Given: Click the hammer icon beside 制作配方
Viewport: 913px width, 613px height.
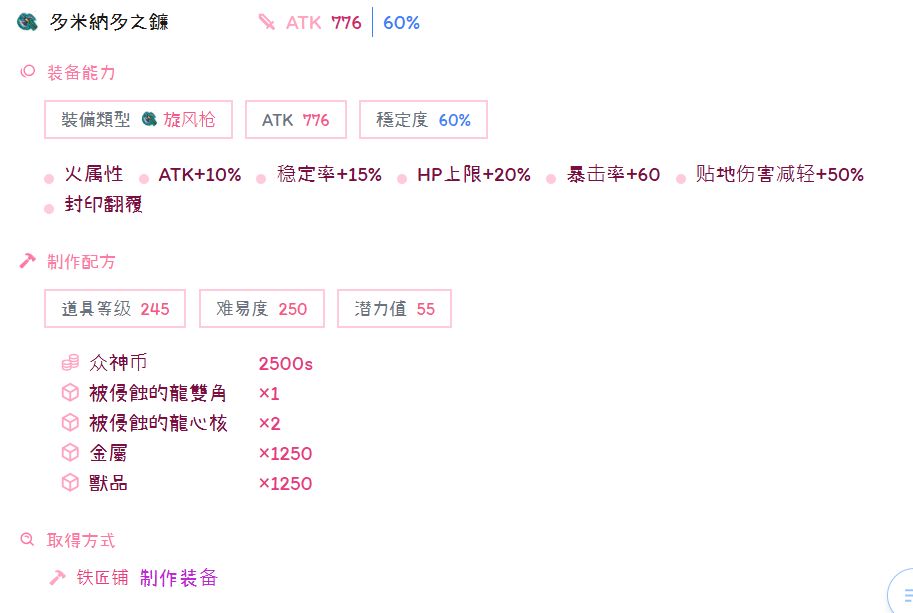Looking at the screenshot, I should (x=28, y=261).
